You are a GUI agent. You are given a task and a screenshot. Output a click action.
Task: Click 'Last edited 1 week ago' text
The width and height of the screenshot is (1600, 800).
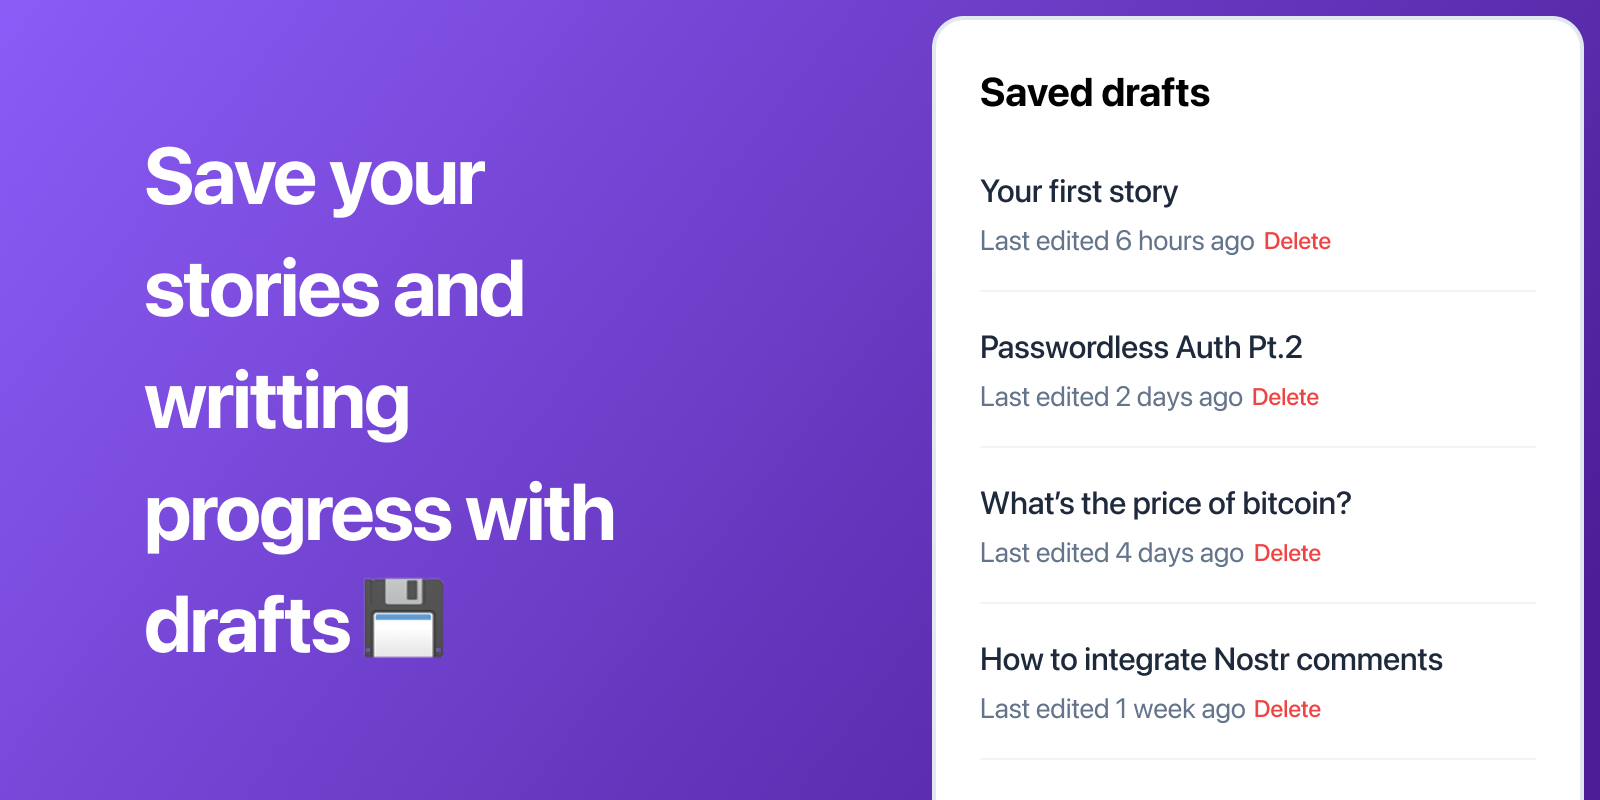coord(1113,709)
